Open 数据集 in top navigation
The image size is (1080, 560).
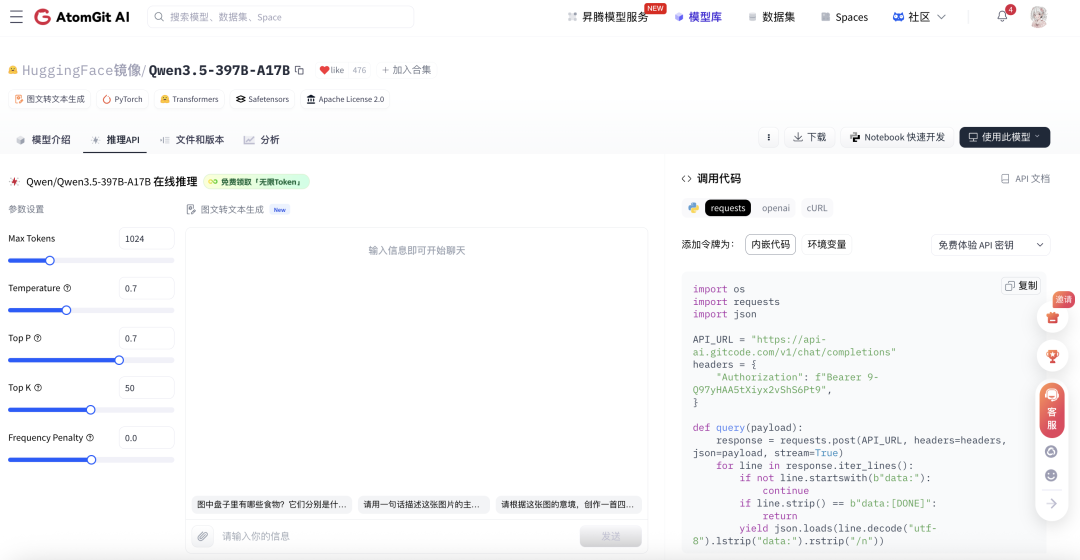771,17
